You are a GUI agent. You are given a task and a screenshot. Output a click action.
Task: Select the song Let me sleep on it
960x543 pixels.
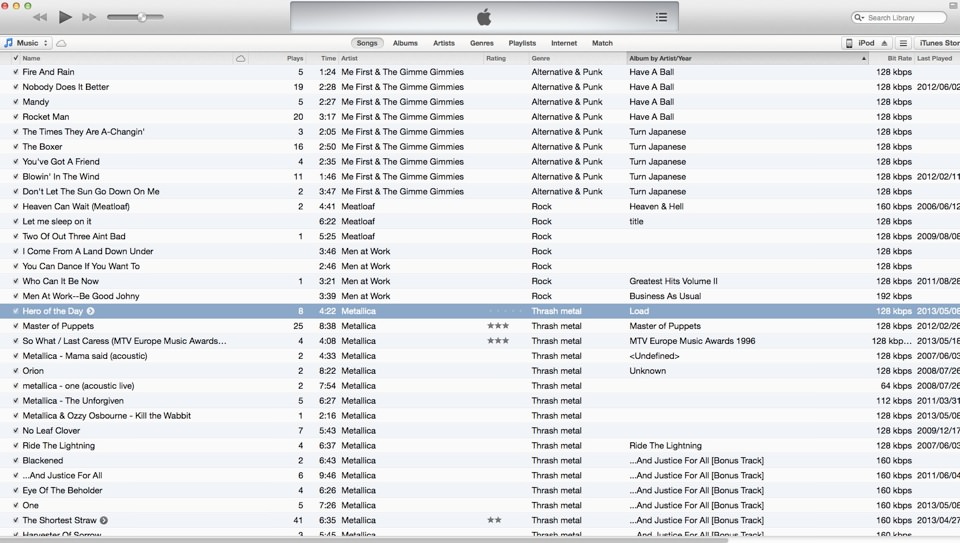click(x=57, y=222)
